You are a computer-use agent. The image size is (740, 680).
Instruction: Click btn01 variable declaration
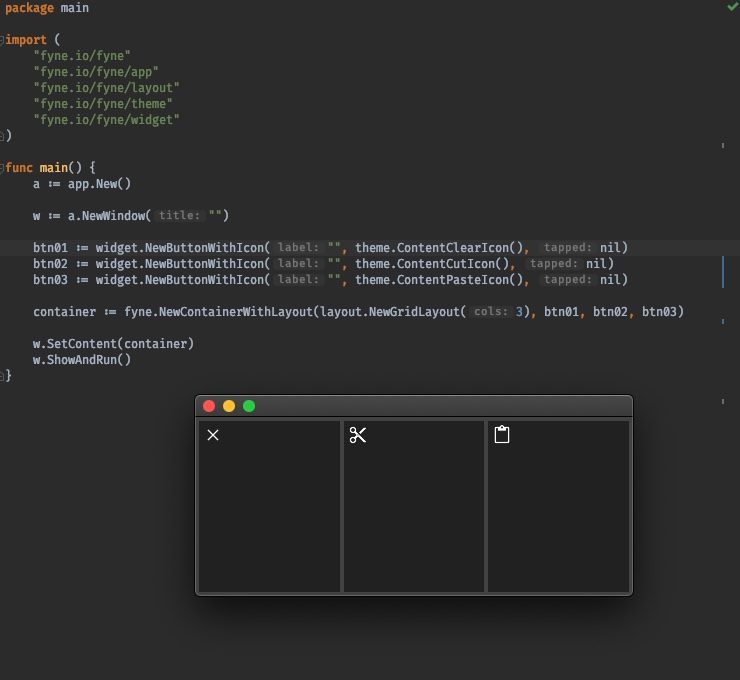pos(50,248)
